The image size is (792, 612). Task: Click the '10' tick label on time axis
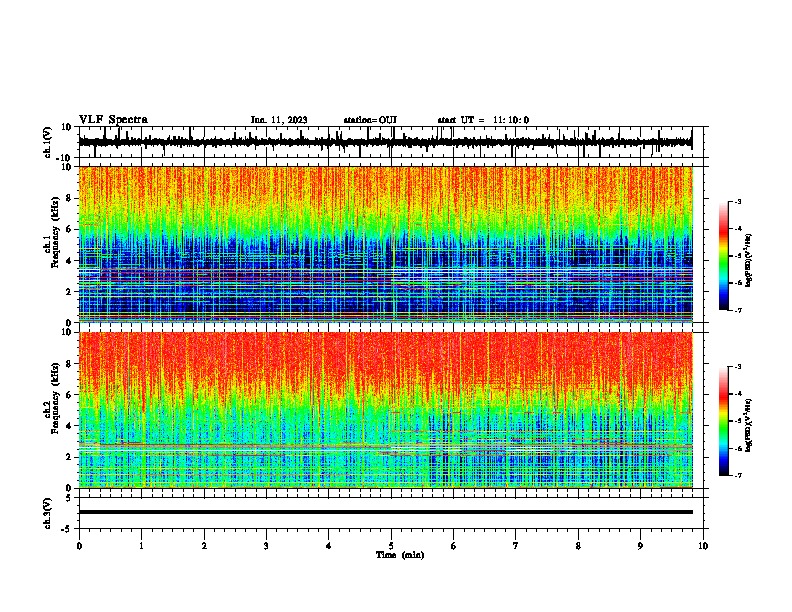703,546
